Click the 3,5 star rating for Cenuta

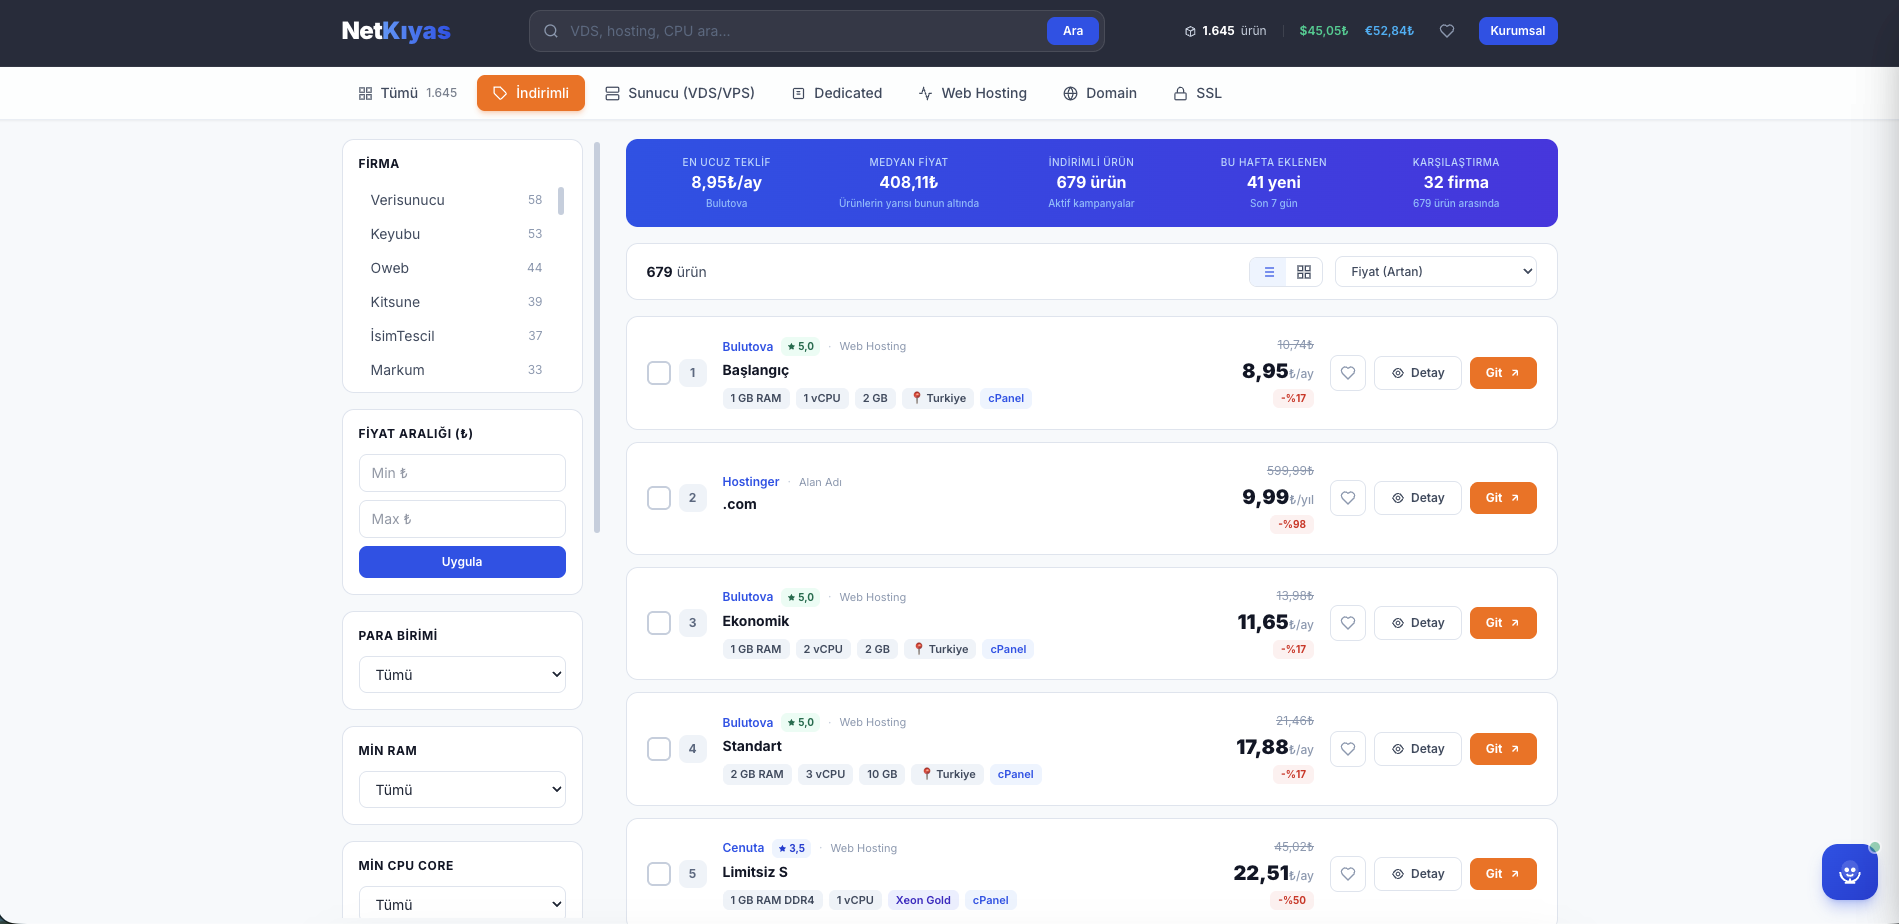coord(792,848)
